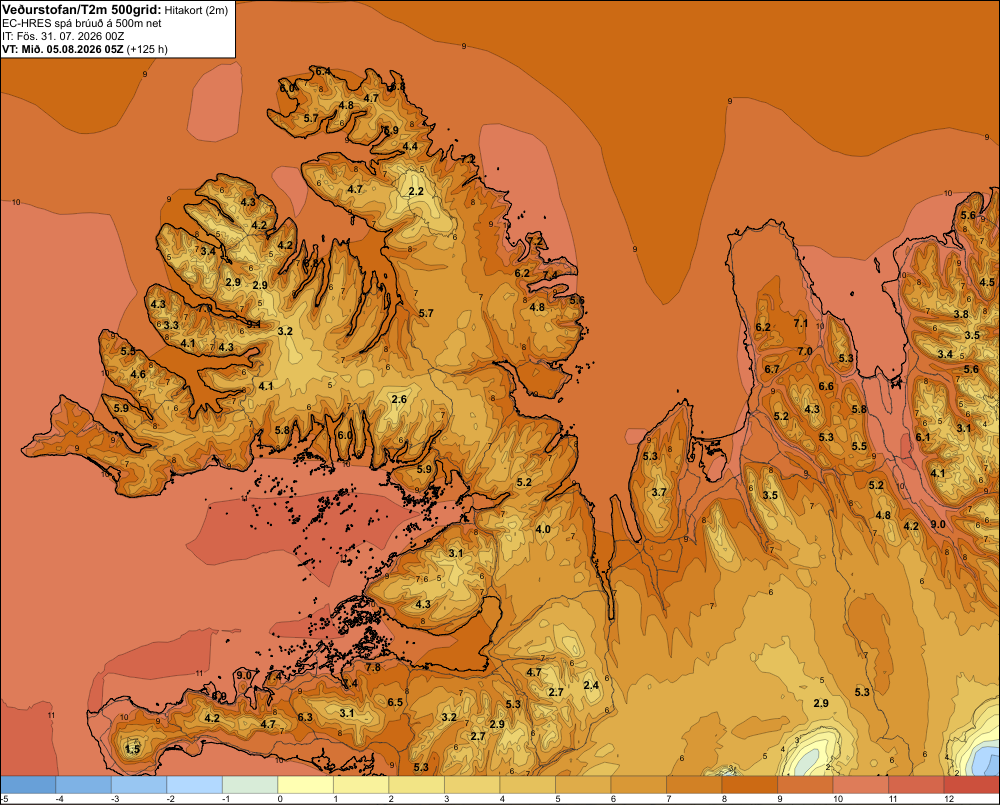Select the pale green -1 to 0 legend swatch
Viewport: 1000px width, 805px height.
click(x=250, y=784)
